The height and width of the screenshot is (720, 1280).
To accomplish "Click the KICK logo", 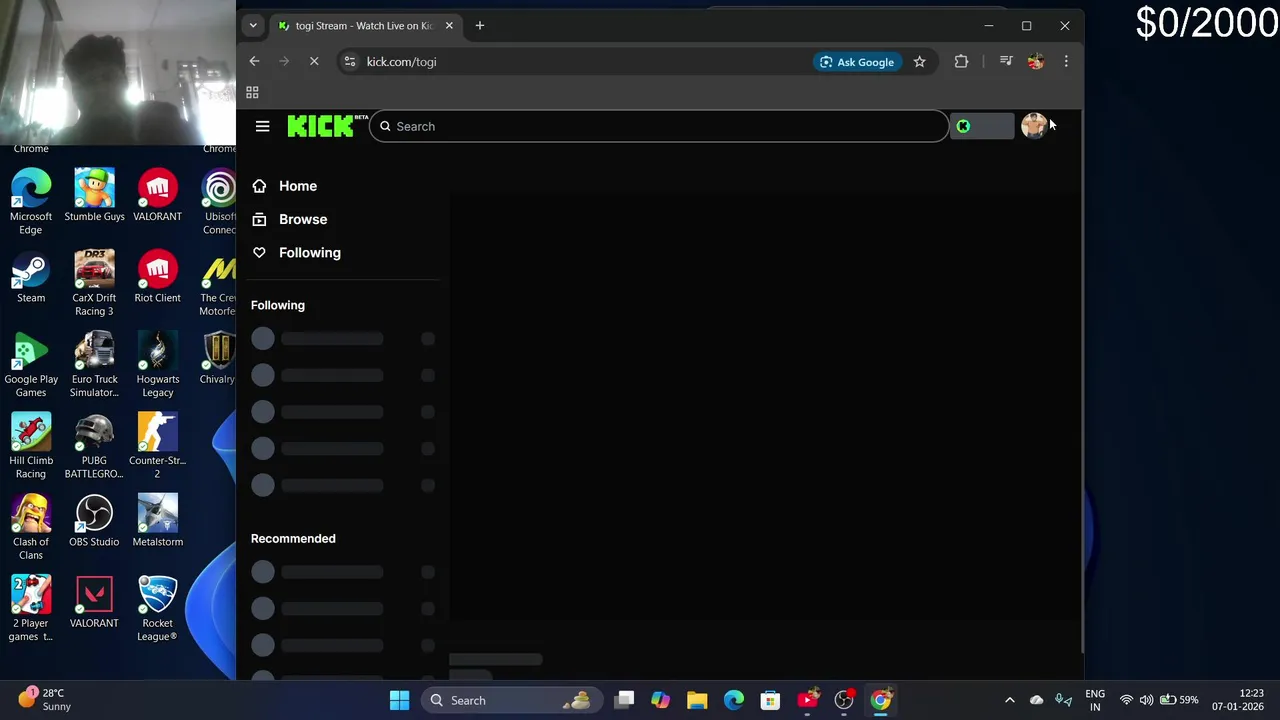I will 321,126.
